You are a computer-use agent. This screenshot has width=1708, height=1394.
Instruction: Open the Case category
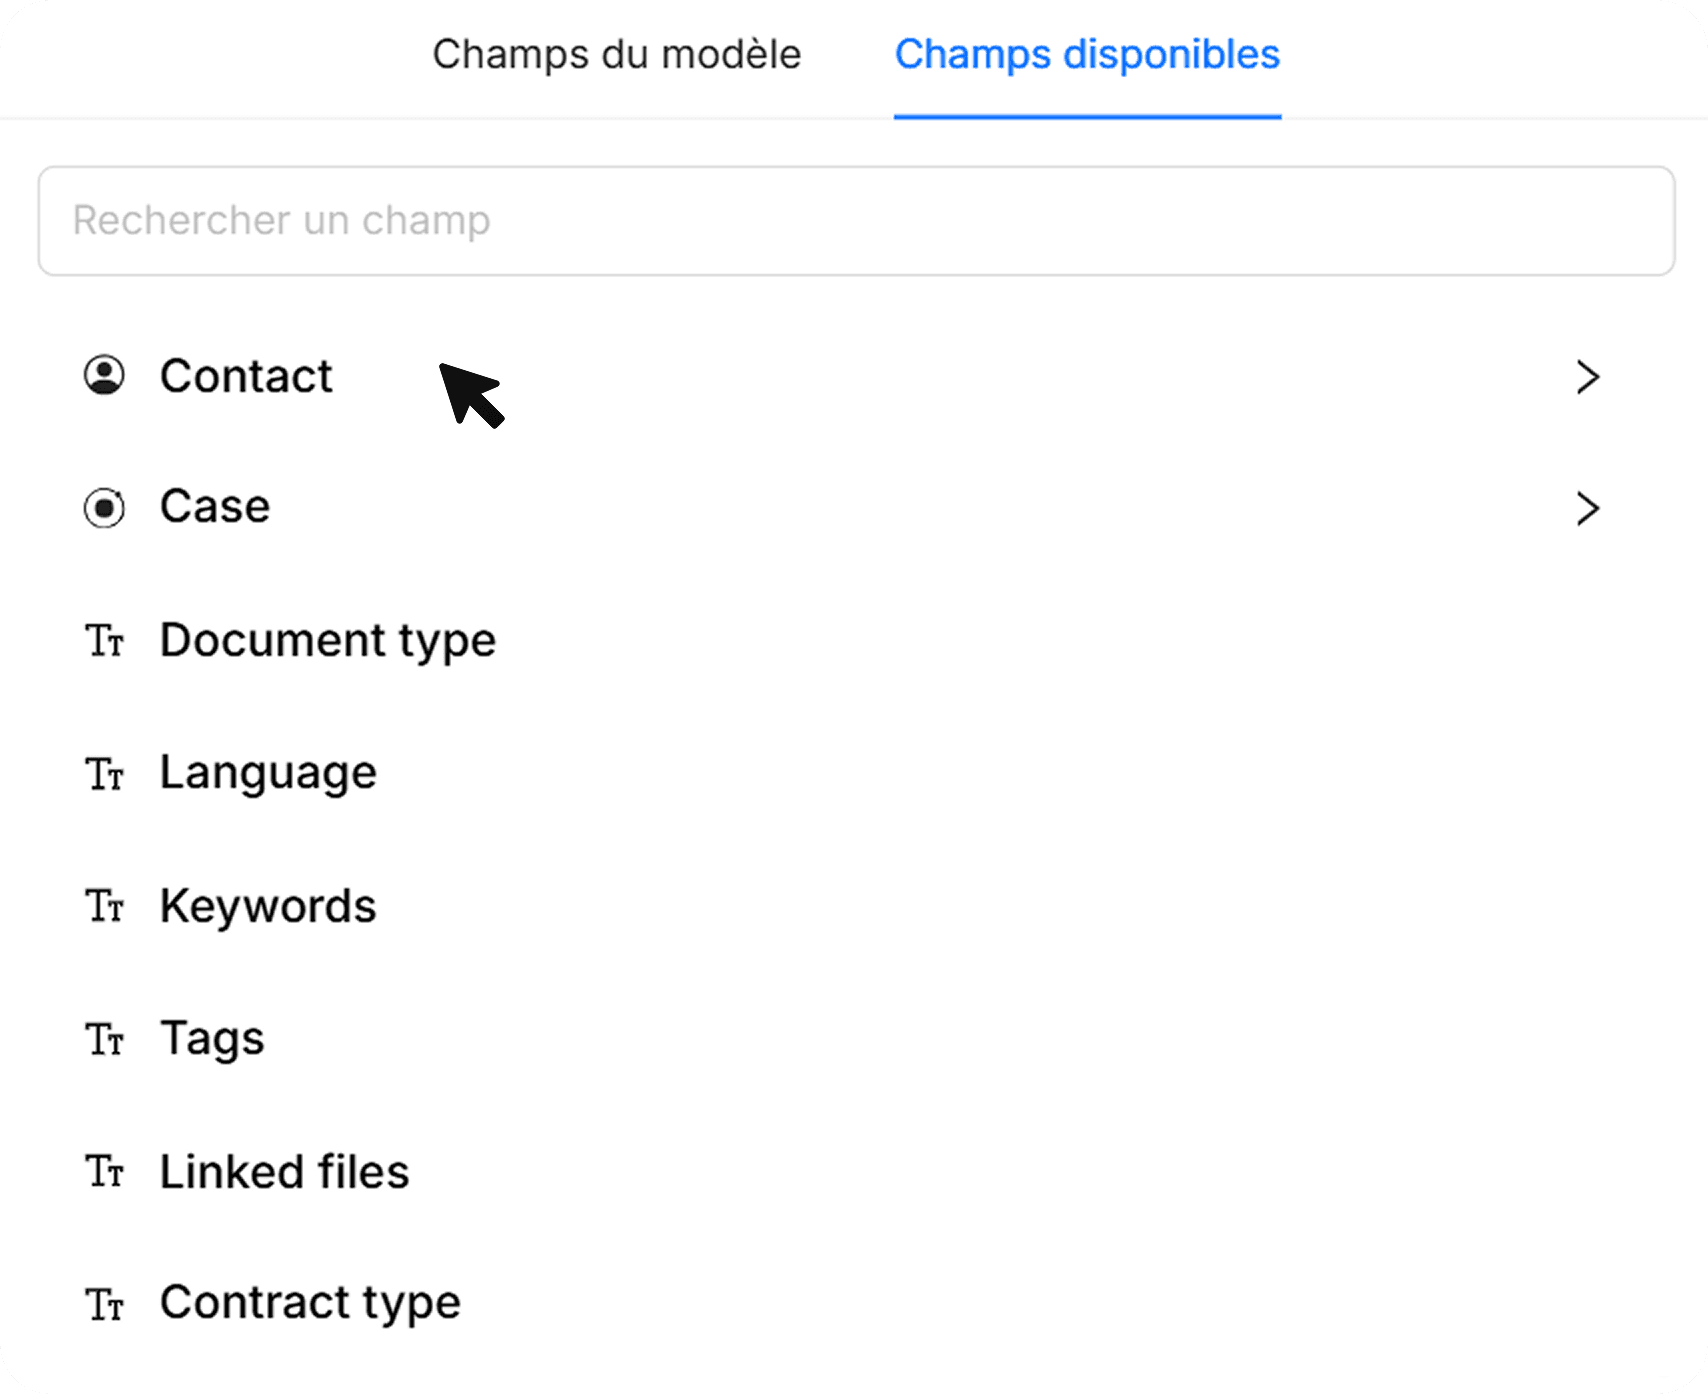pos(215,507)
